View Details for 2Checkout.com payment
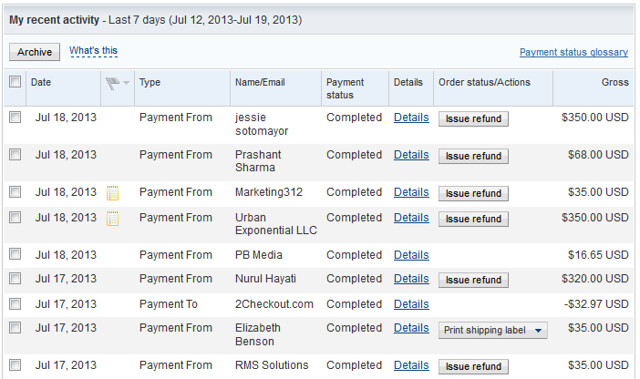Viewport: 640px width, 379px height. coord(411,304)
